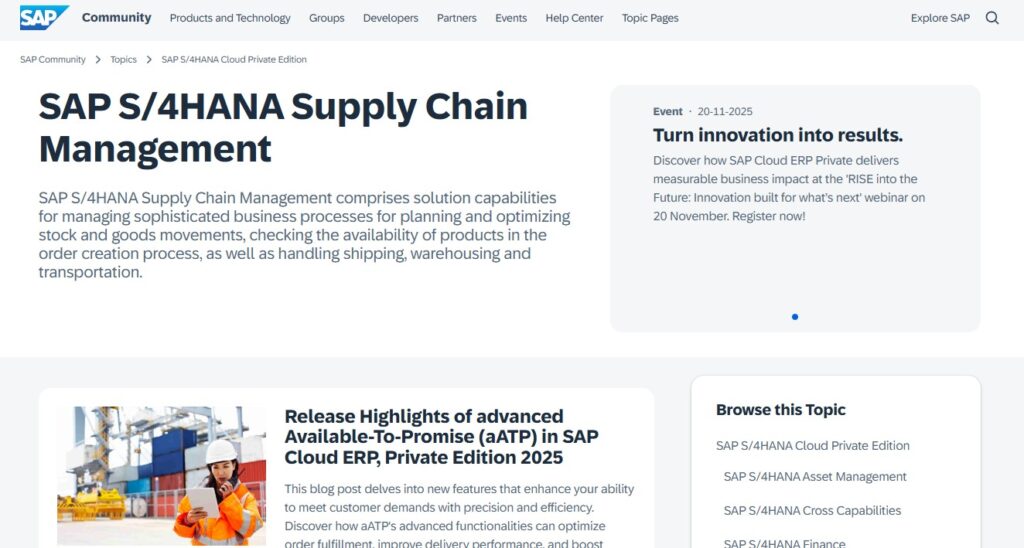This screenshot has height=548, width=1024.
Task: Select SAP S/4HANA Asset Management topic
Action: coord(815,477)
